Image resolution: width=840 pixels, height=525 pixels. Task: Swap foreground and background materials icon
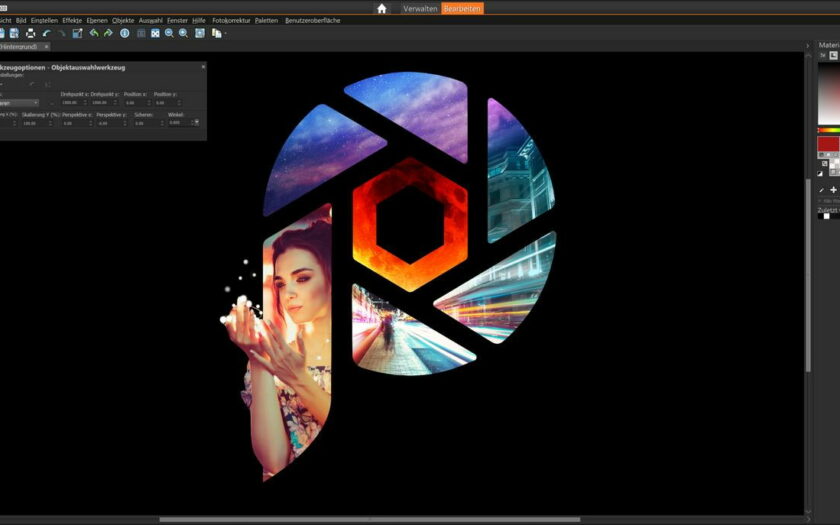click(x=824, y=163)
